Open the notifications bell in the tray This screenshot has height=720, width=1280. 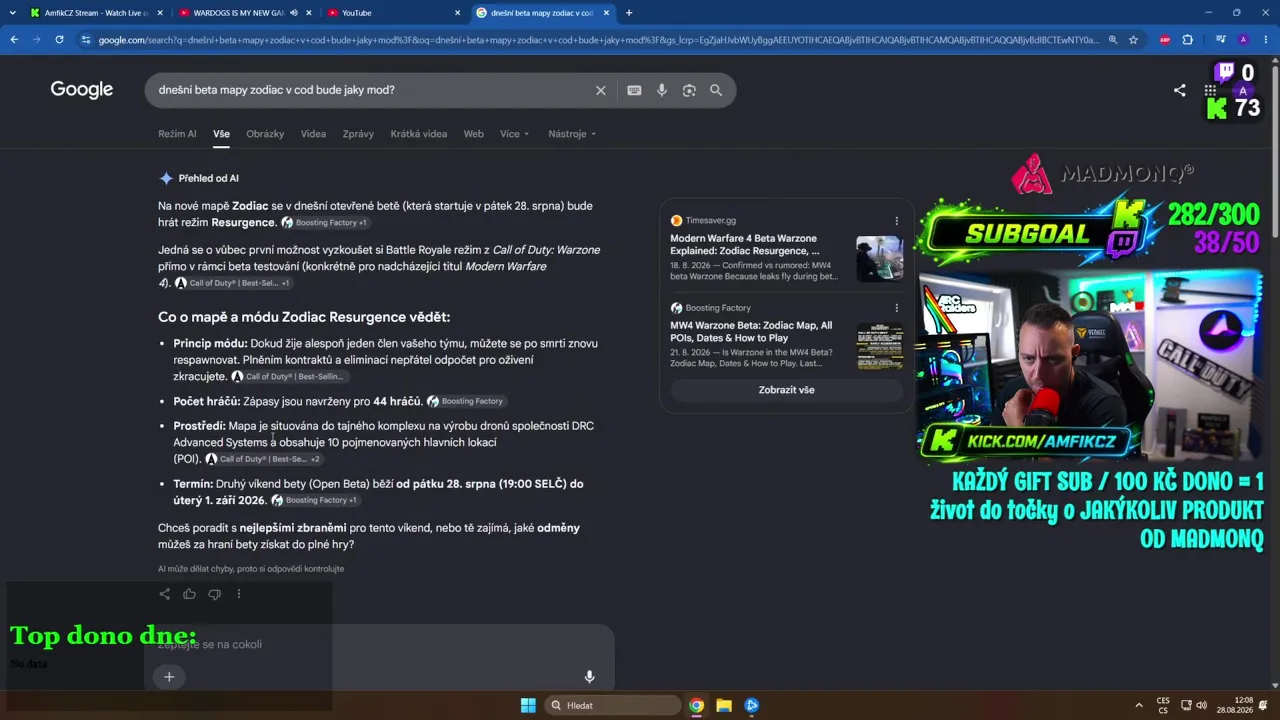point(1263,705)
